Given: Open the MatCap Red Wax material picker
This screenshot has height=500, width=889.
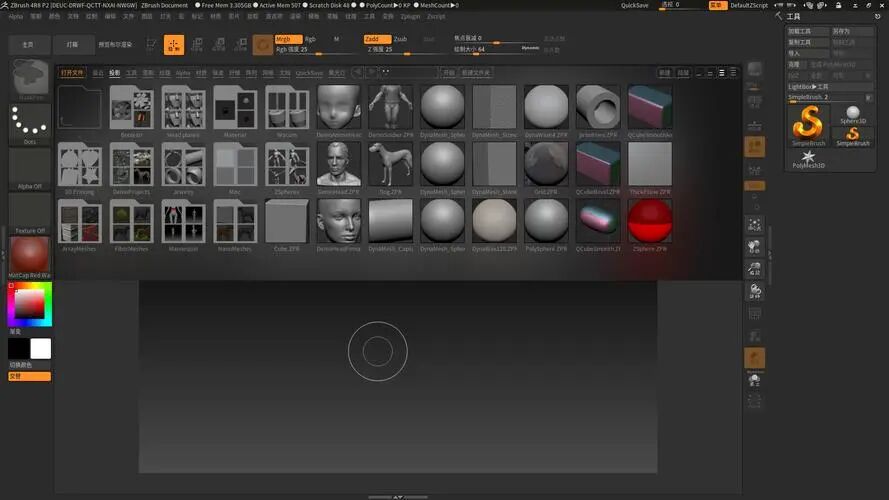Looking at the screenshot, I should 29,257.
